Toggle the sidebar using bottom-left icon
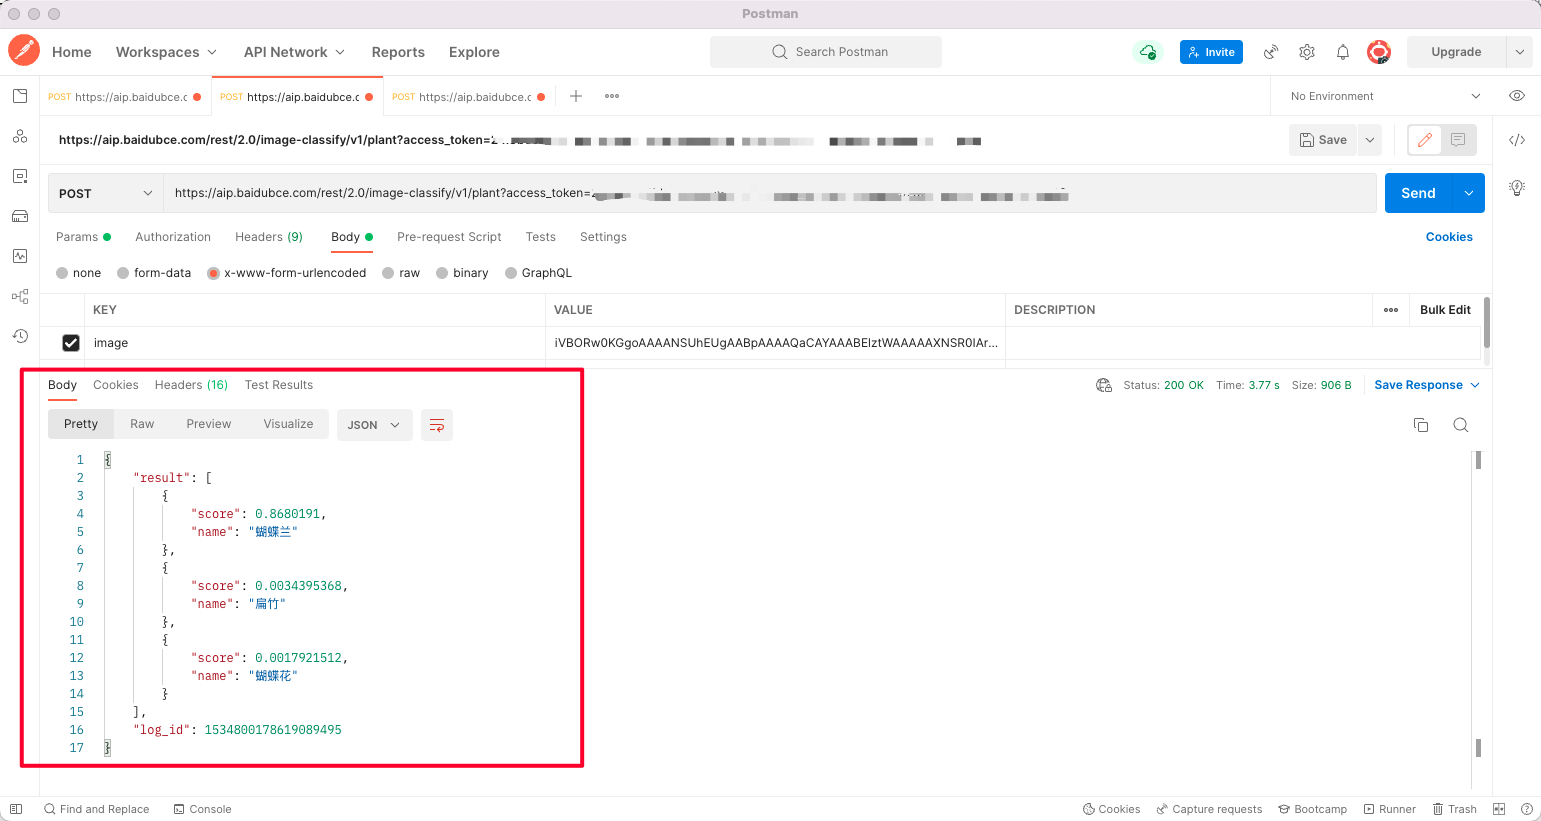This screenshot has height=821, width=1541. point(16,809)
